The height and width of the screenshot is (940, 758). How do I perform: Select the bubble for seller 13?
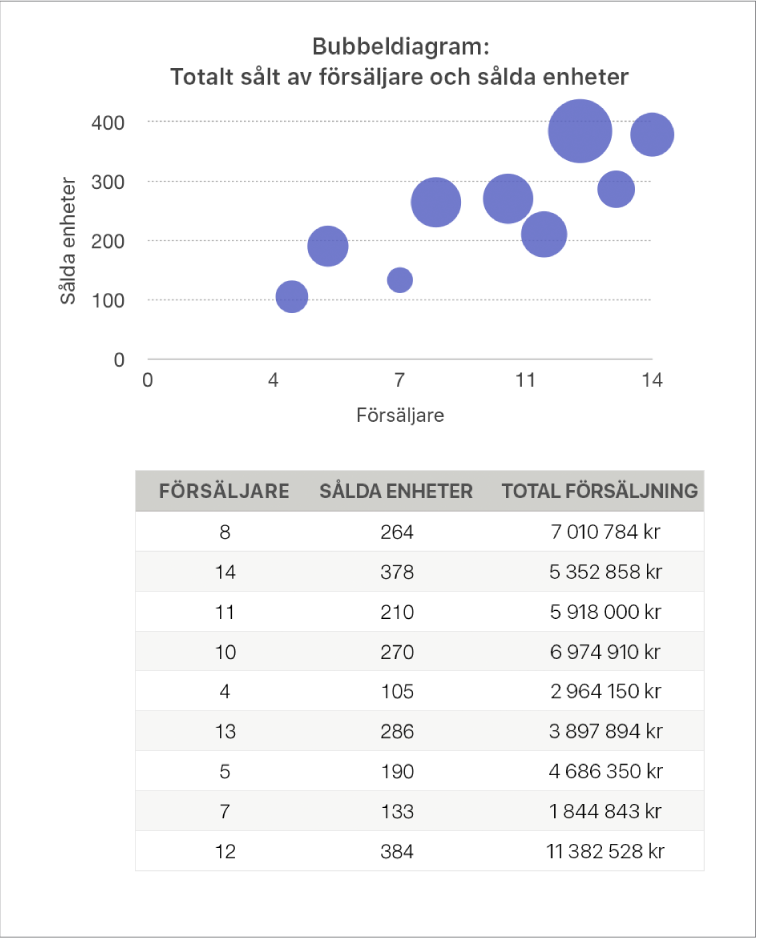pos(616,188)
